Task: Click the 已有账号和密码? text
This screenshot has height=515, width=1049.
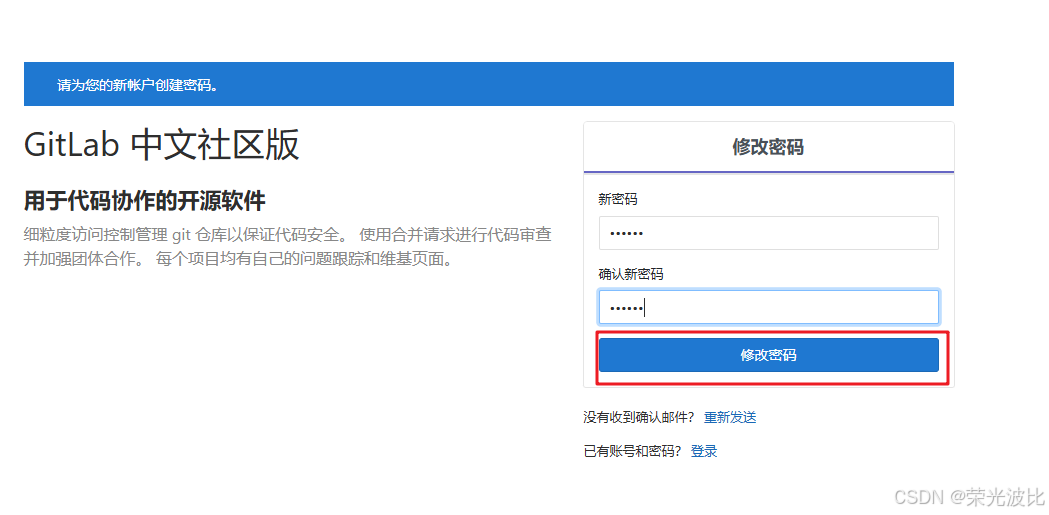Action: [x=633, y=451]
